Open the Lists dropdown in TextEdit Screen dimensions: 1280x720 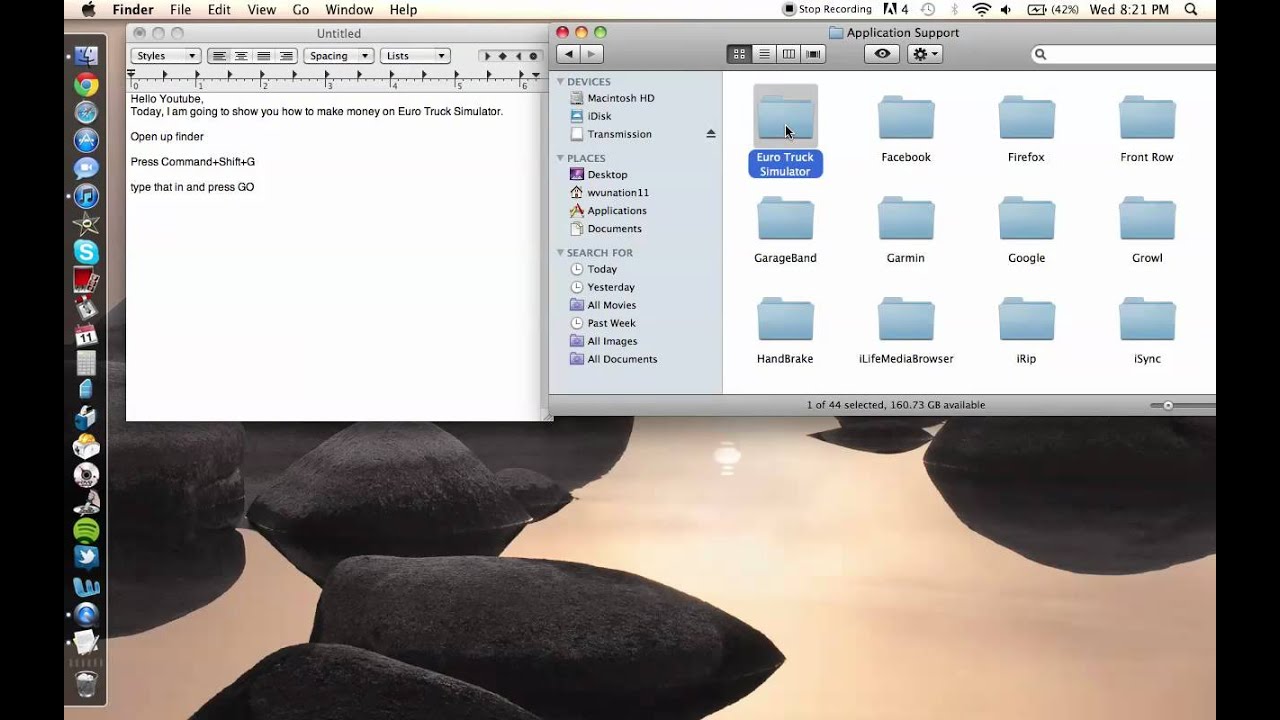click(414, 56)
